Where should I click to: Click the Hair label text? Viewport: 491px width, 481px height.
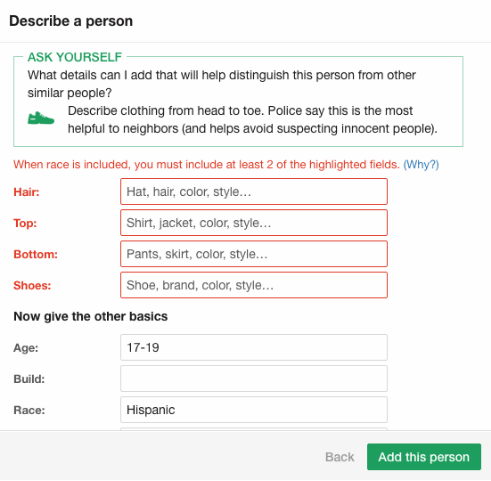pos(26,192)
